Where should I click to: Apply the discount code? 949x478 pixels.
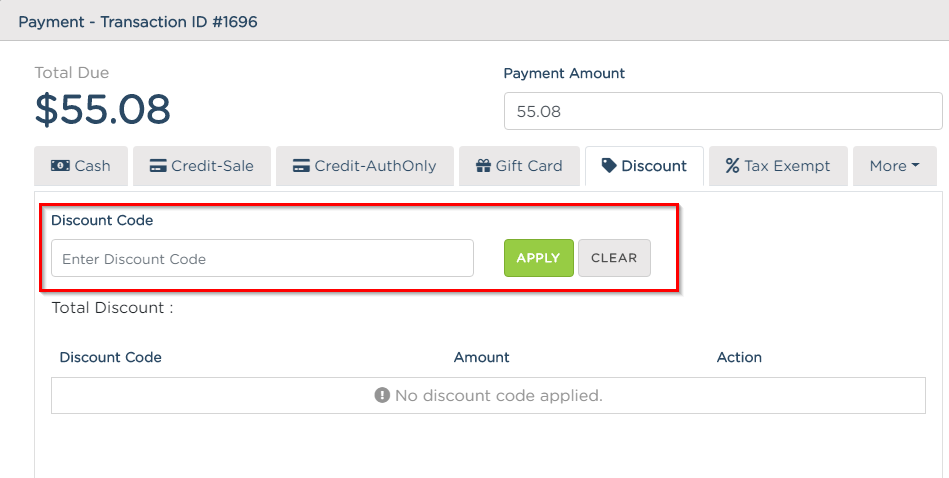tap(539, 258)
